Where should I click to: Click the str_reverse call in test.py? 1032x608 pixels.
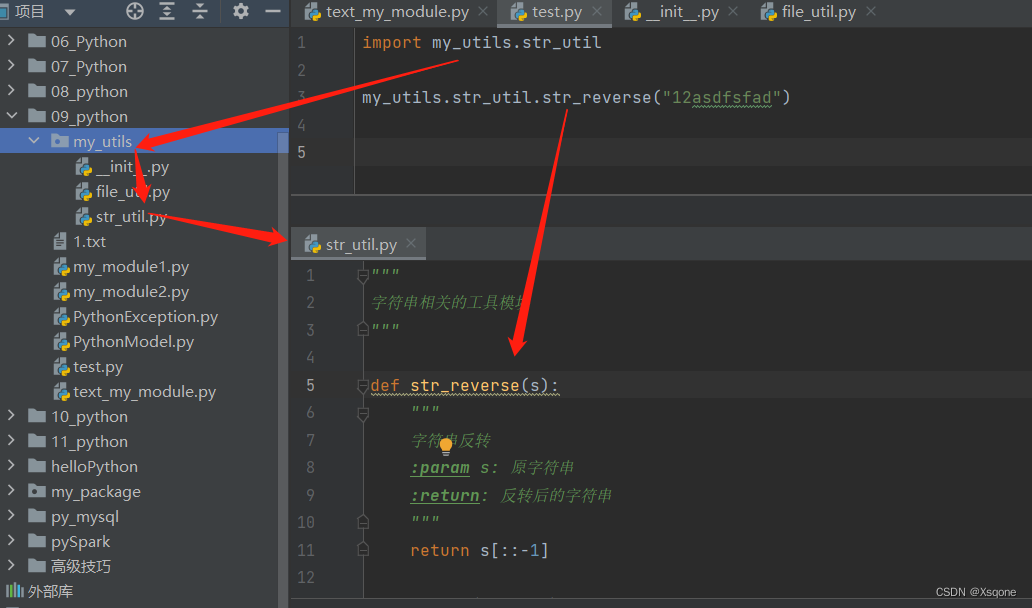(596, 98)
